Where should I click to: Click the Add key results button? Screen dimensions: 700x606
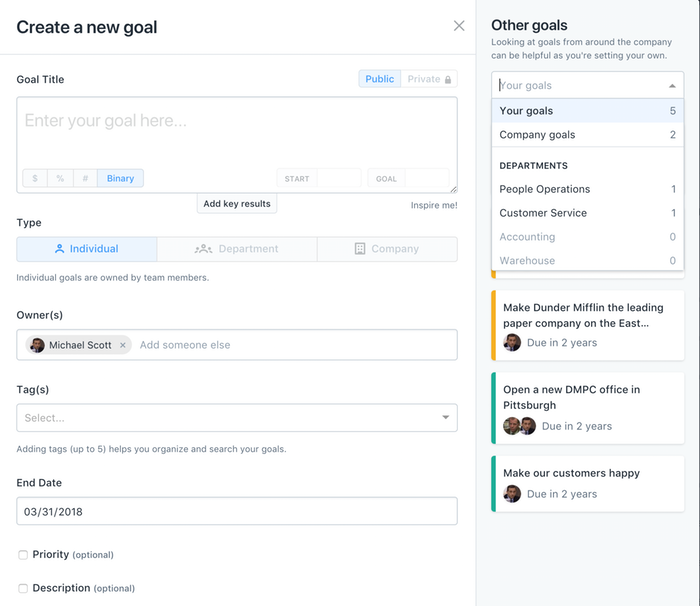point(237,204)
